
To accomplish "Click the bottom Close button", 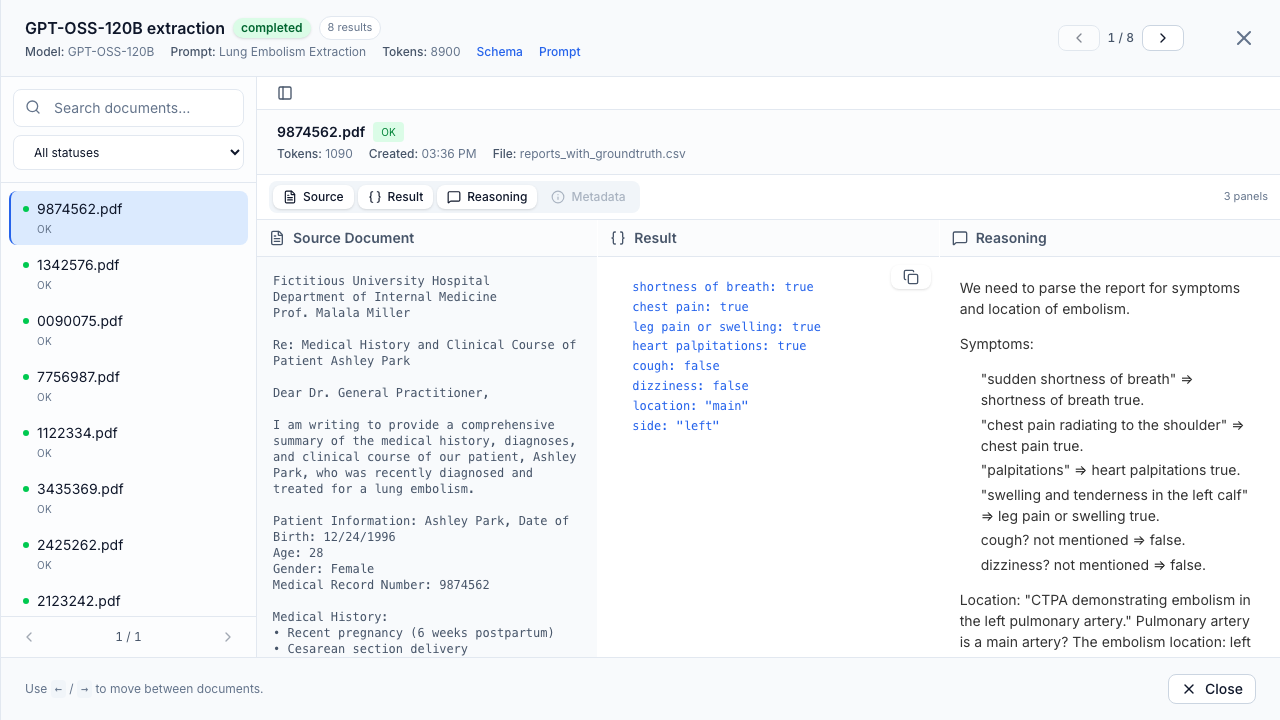I will [x=1212, y=689].
